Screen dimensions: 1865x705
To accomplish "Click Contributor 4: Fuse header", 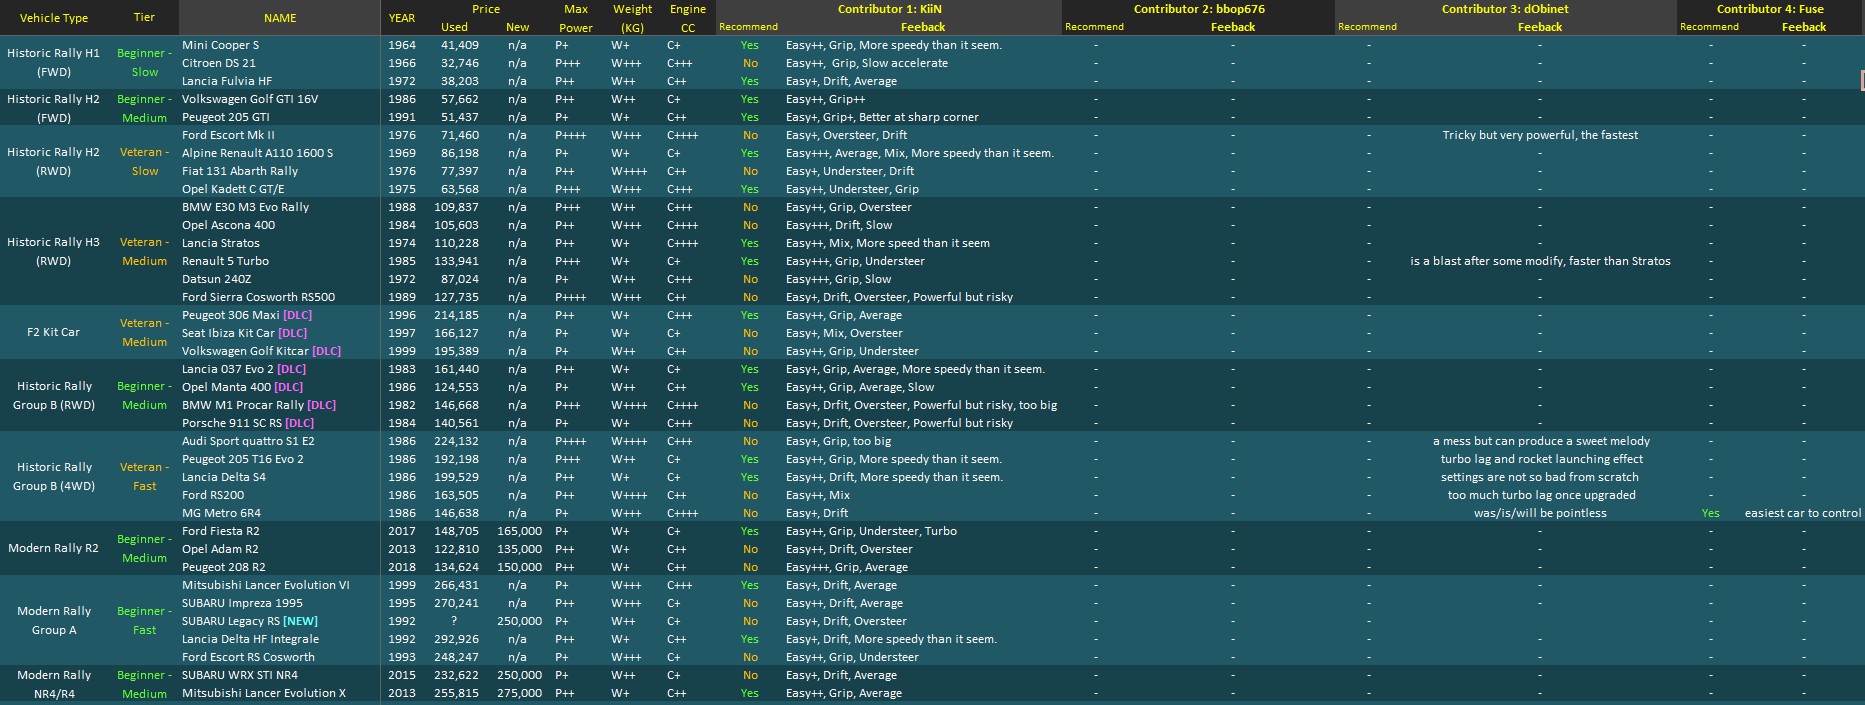I will (x=1770, y=9).
